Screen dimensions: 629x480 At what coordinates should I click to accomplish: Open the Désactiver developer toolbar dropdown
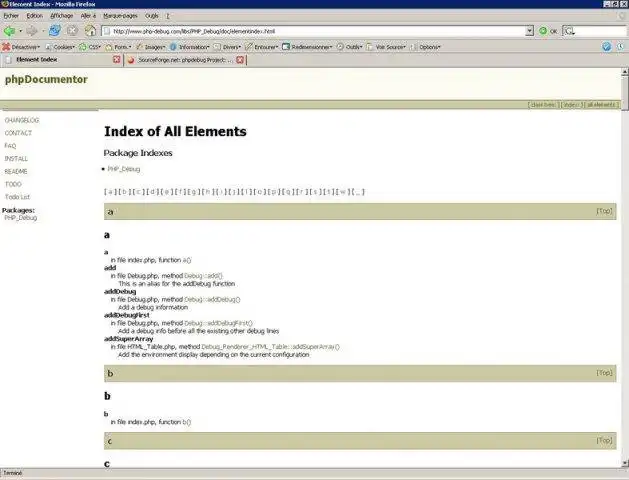[x=21, y=47]
